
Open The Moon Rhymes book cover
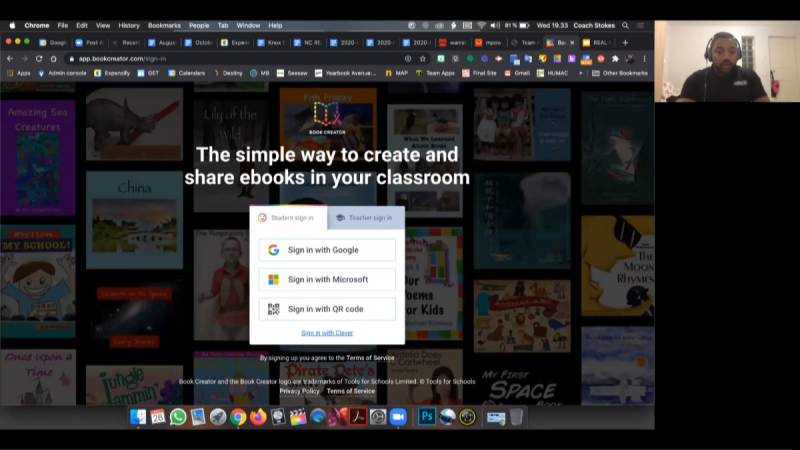(x=617, y=265)
